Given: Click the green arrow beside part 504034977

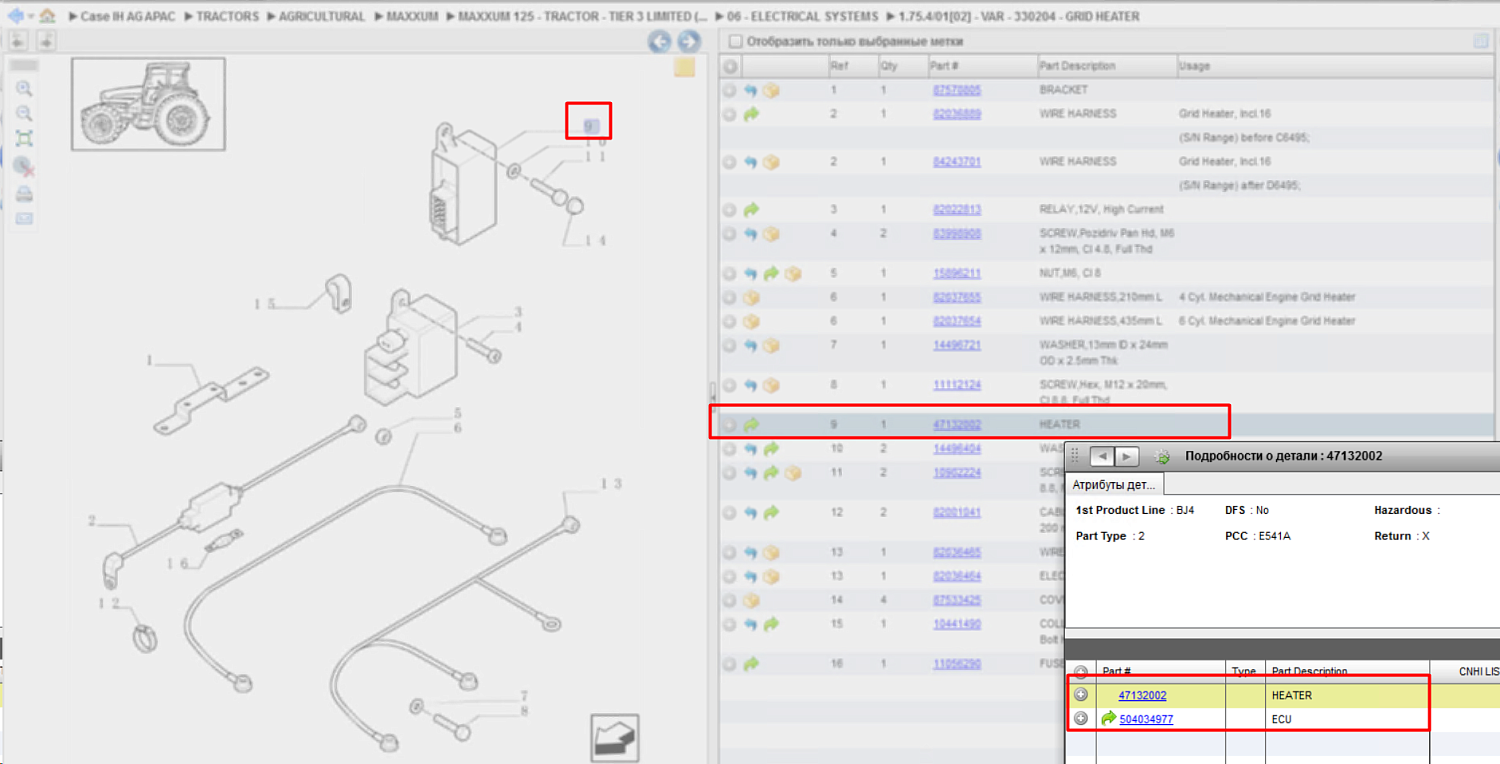Looking at the screenshot, I should 1109,719.
